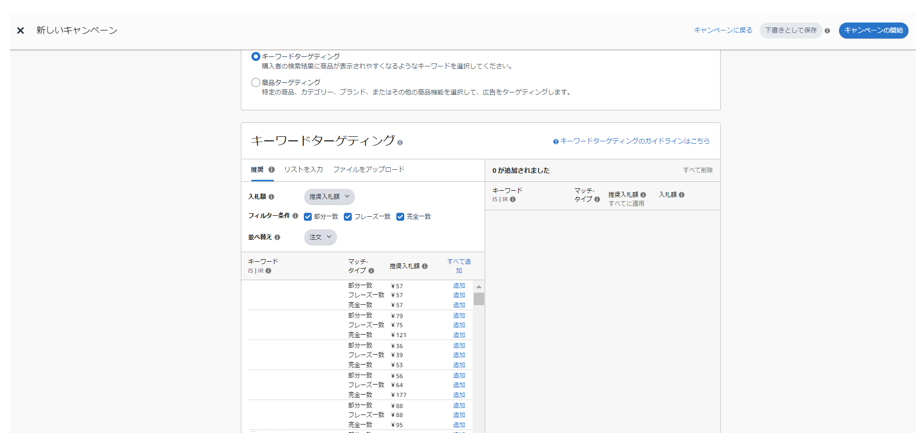This screenshot has width=924, height=444.
Task: Add keyword row with ¥36 bid
Action: [x=459, y=346]
